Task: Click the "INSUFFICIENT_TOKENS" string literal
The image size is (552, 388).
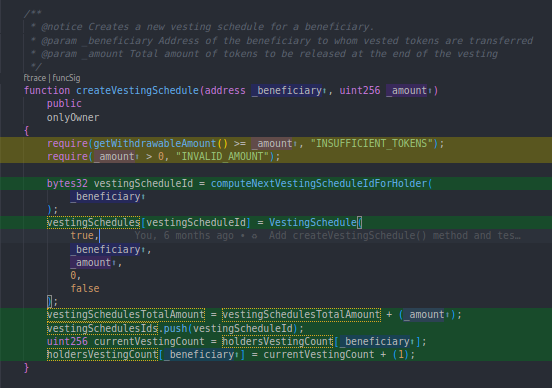Action: pyautogui.click(x=371, y=144)
